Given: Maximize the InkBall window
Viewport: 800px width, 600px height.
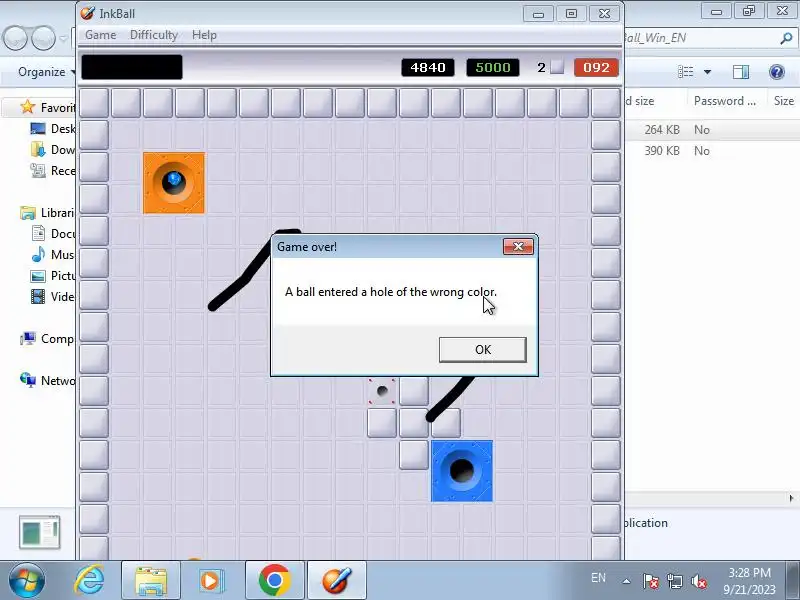Looking at the screenshot, I should coord(571,14).
